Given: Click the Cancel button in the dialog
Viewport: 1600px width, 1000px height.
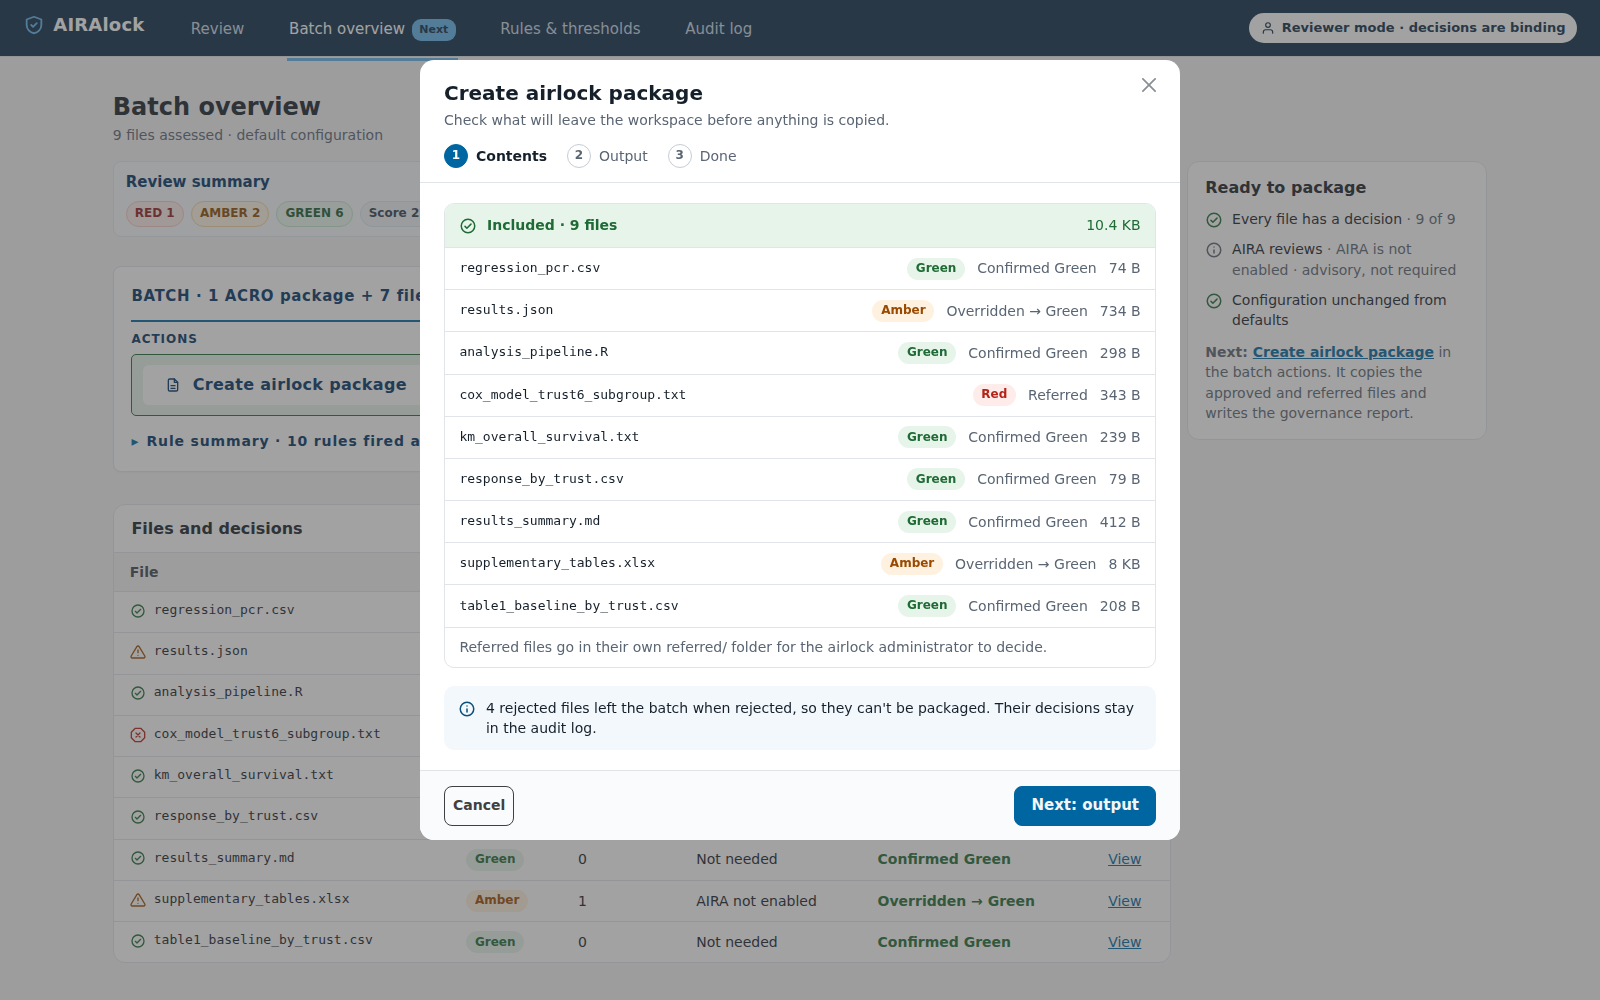Looking at the screenshot, I should coord(479,806).
